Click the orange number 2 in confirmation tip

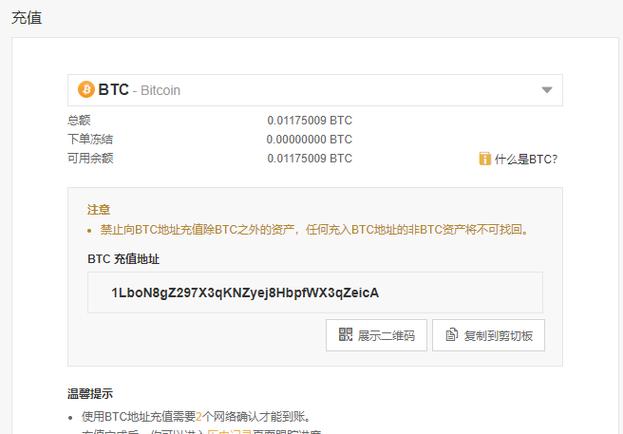199,417
